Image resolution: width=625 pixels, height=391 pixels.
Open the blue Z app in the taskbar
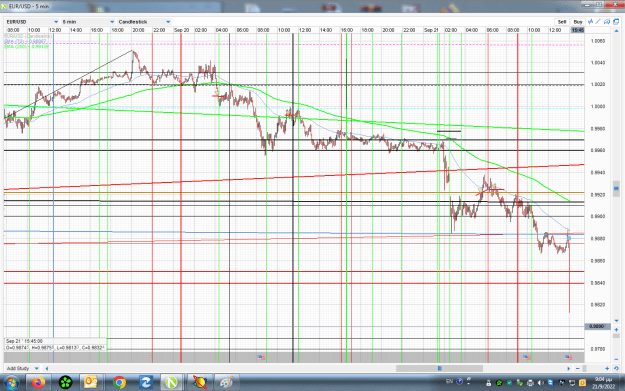[145, 383]
